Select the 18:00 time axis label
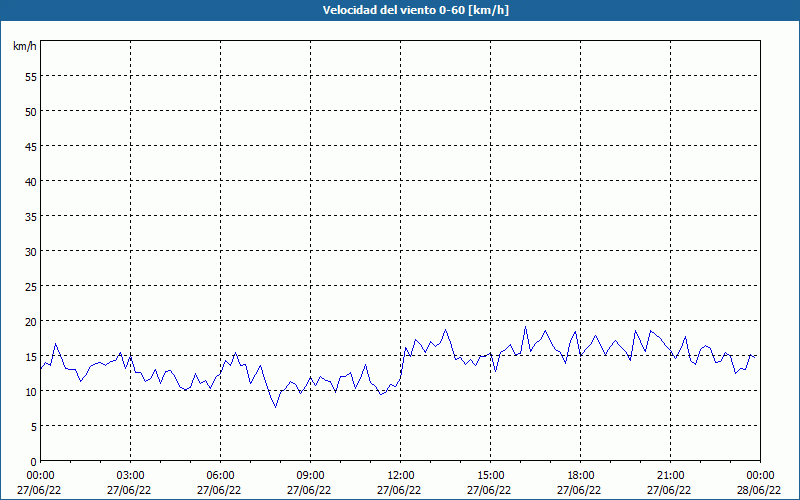 click(580, 475)
